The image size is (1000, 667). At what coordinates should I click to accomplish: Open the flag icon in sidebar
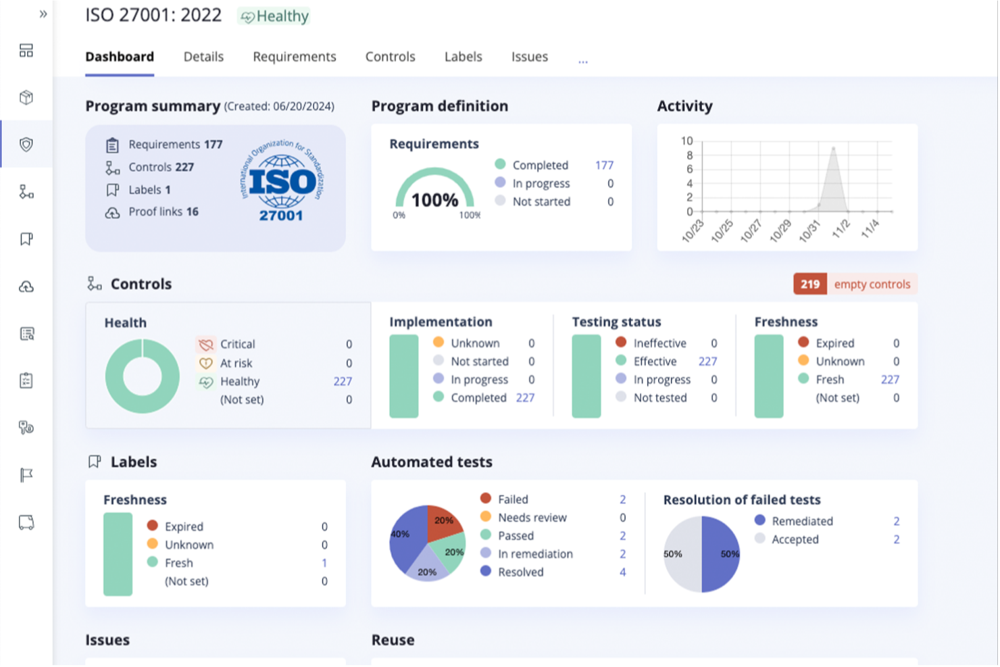(x=27, y=475)
